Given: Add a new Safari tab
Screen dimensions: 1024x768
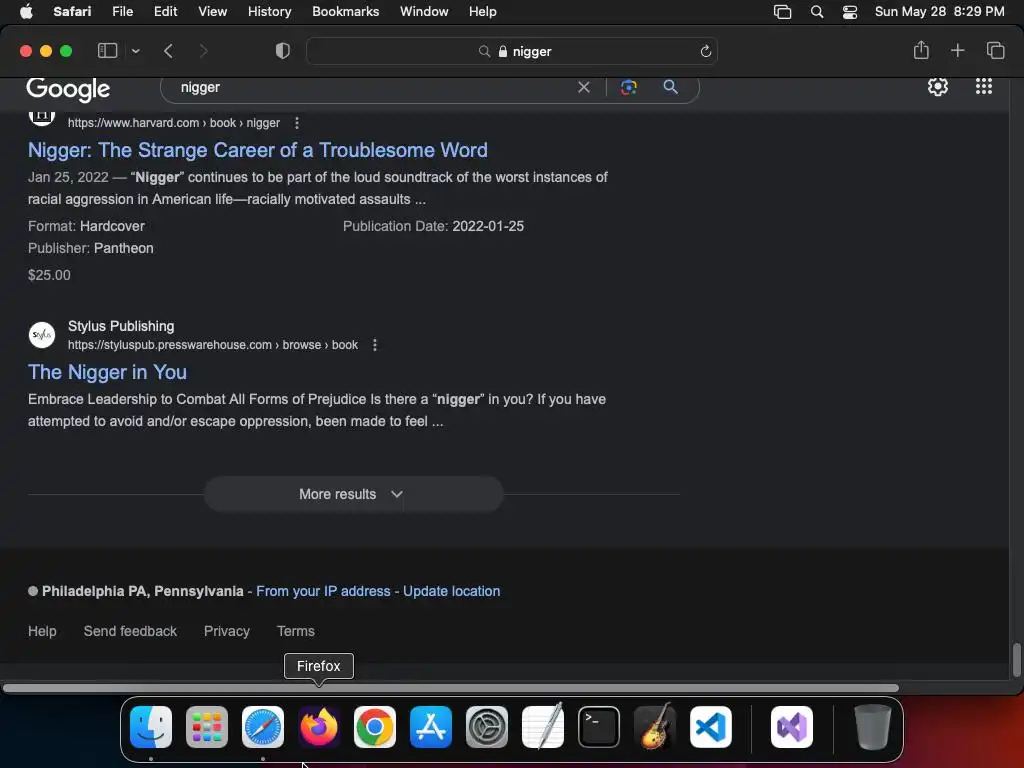Looking at the screenshot, I should point(957,50).
